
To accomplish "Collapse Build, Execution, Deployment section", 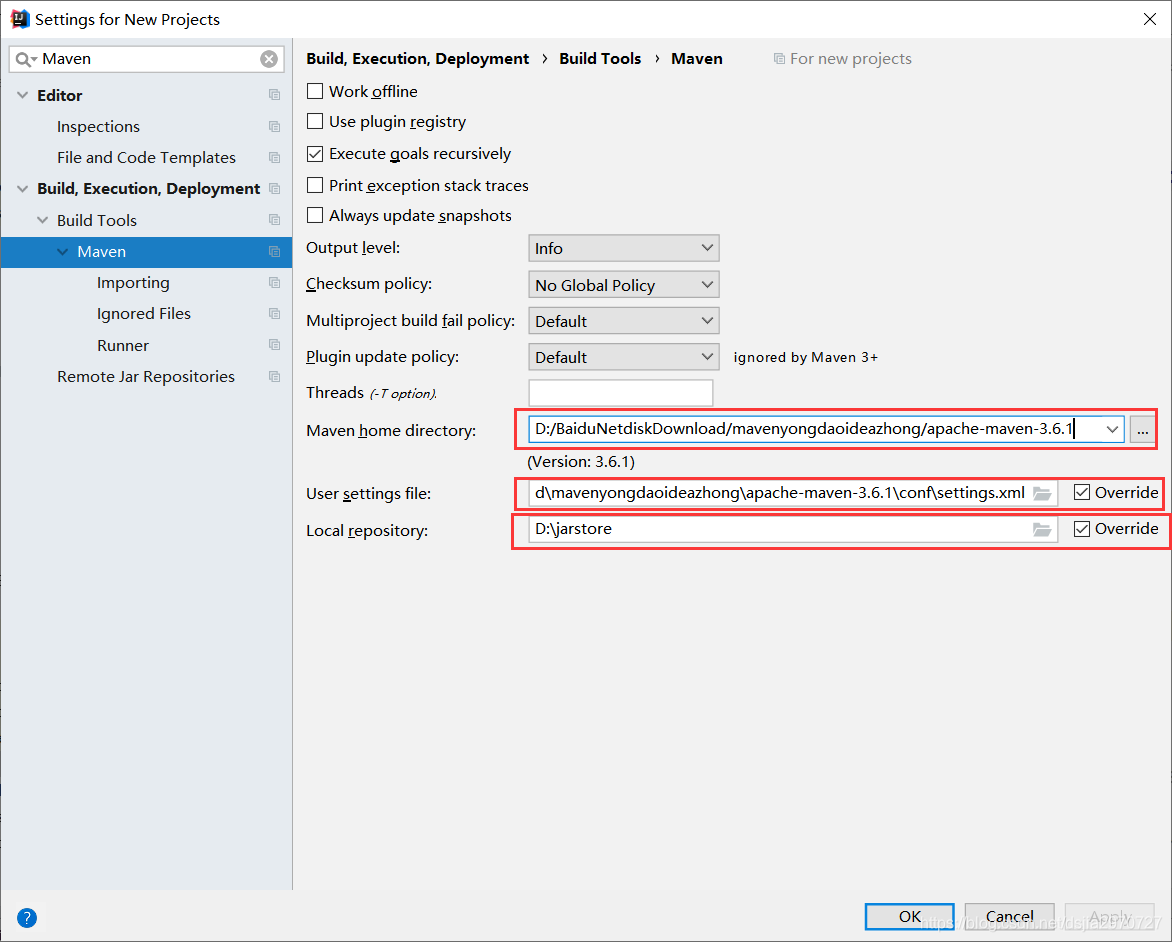I will click(x=22, y=188).
